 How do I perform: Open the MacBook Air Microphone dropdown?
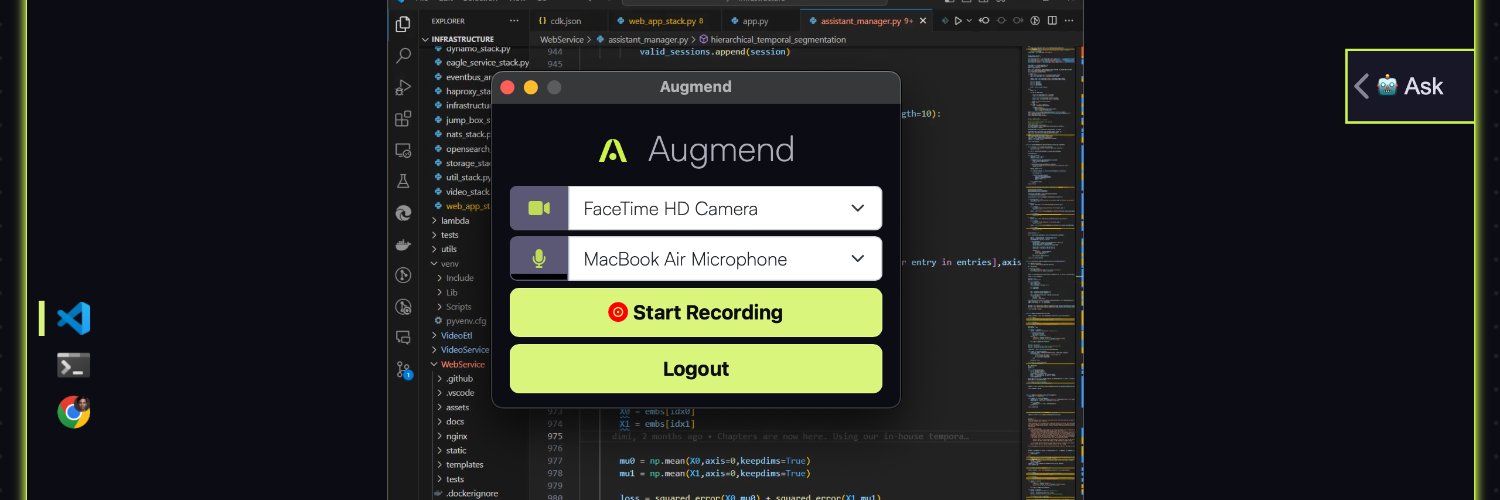pos(725,259)
